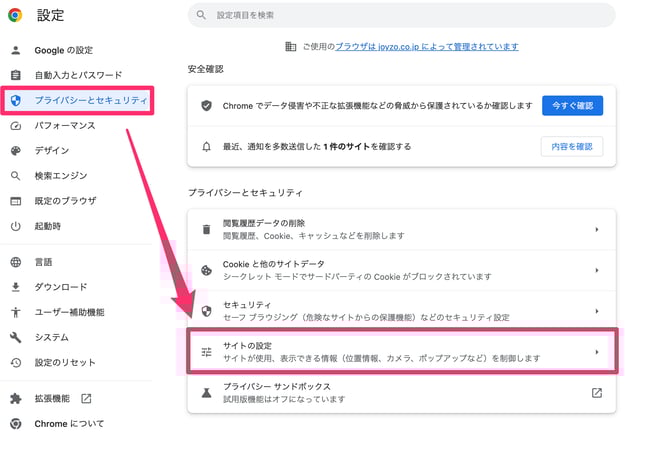Select プライバシーとセキュリティ in sidebar
Viewport: 670px width, 469px height.
click(x=77, y=100)
